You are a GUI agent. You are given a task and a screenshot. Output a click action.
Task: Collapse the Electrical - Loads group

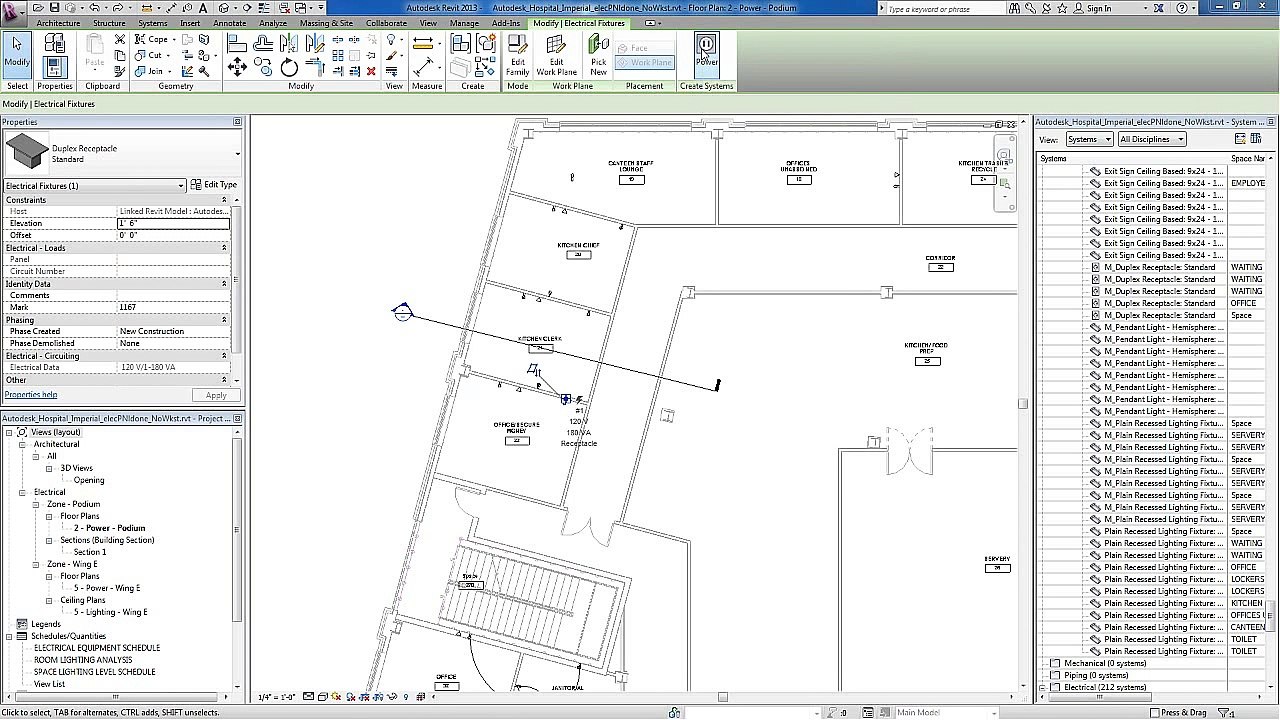coord(224,248)
